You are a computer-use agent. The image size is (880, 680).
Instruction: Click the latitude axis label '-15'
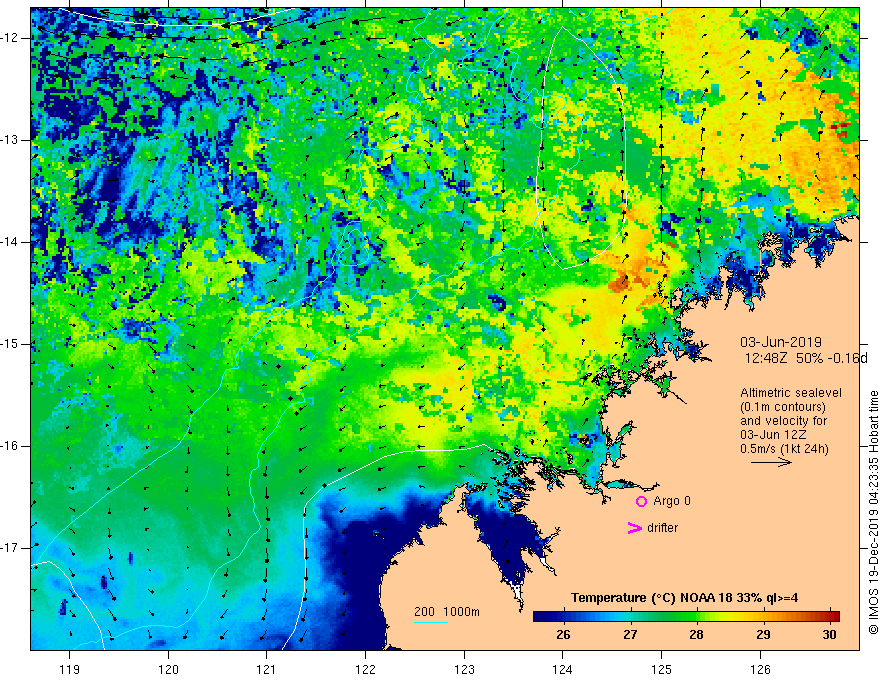click(11, 344)
